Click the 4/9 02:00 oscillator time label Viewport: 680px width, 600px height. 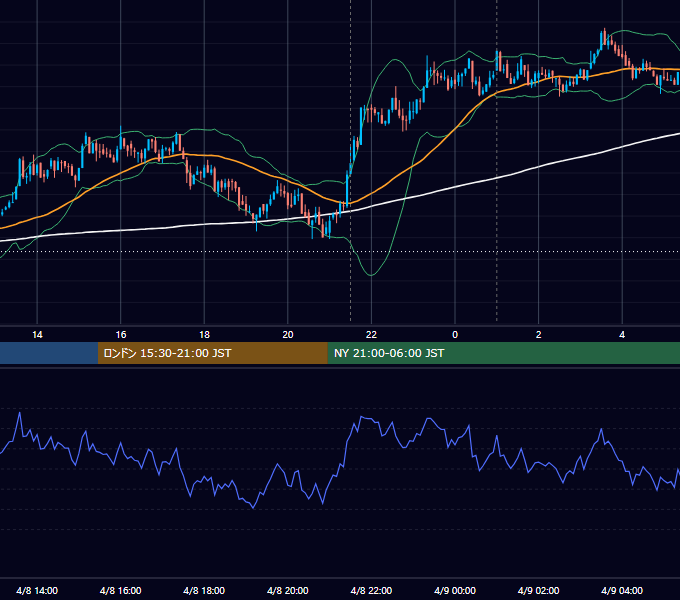tap(538, 590)
